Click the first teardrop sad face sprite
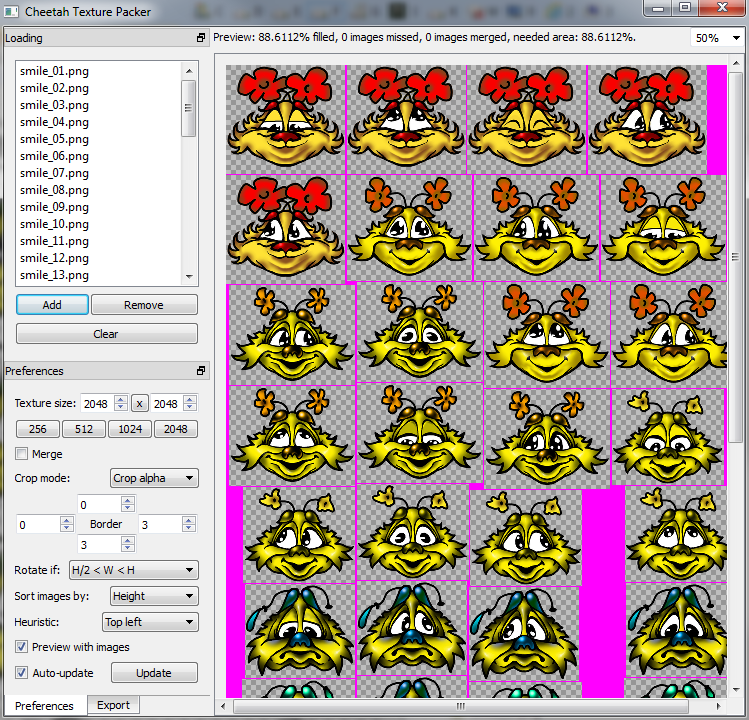The height and width of the screenshot is (720, 749). click(300, 631)
